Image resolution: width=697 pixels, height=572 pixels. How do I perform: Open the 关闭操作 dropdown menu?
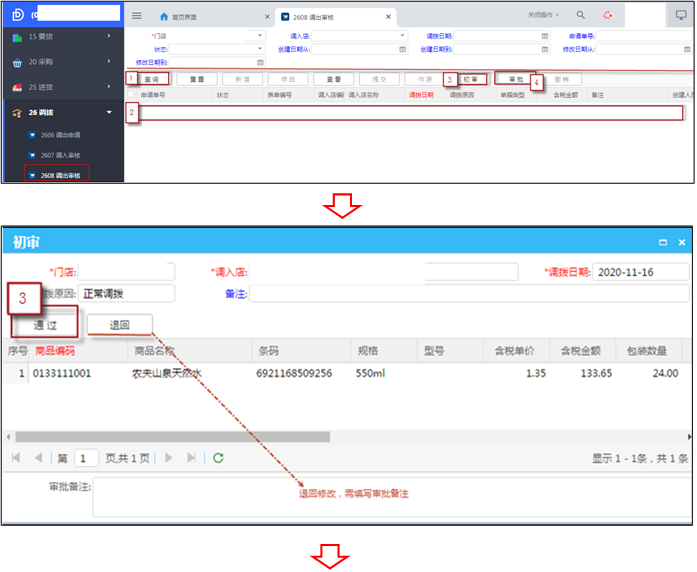point(543,15)
